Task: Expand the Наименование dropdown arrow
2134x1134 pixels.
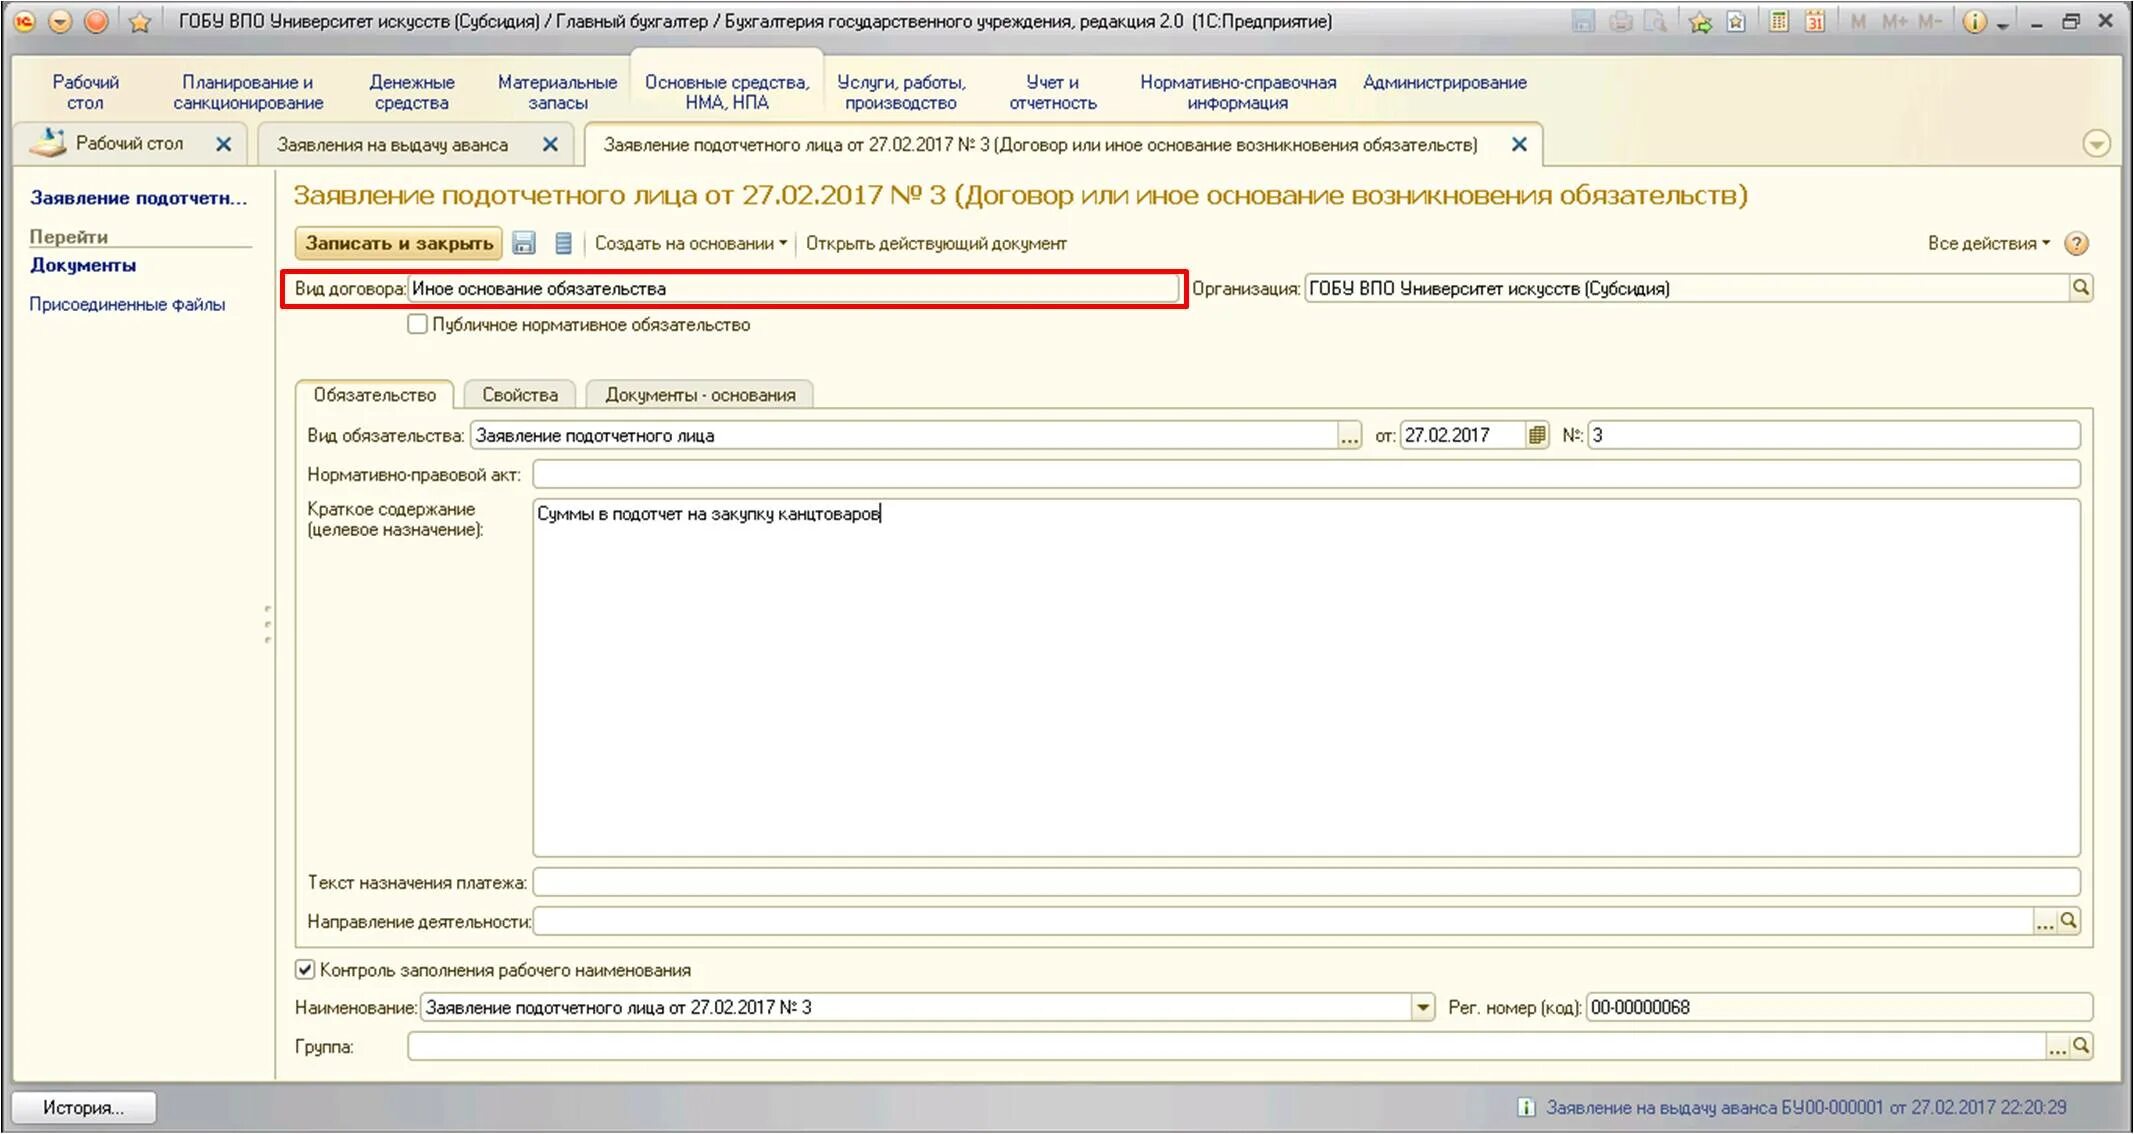Action: click(x=1423, y=1007)
